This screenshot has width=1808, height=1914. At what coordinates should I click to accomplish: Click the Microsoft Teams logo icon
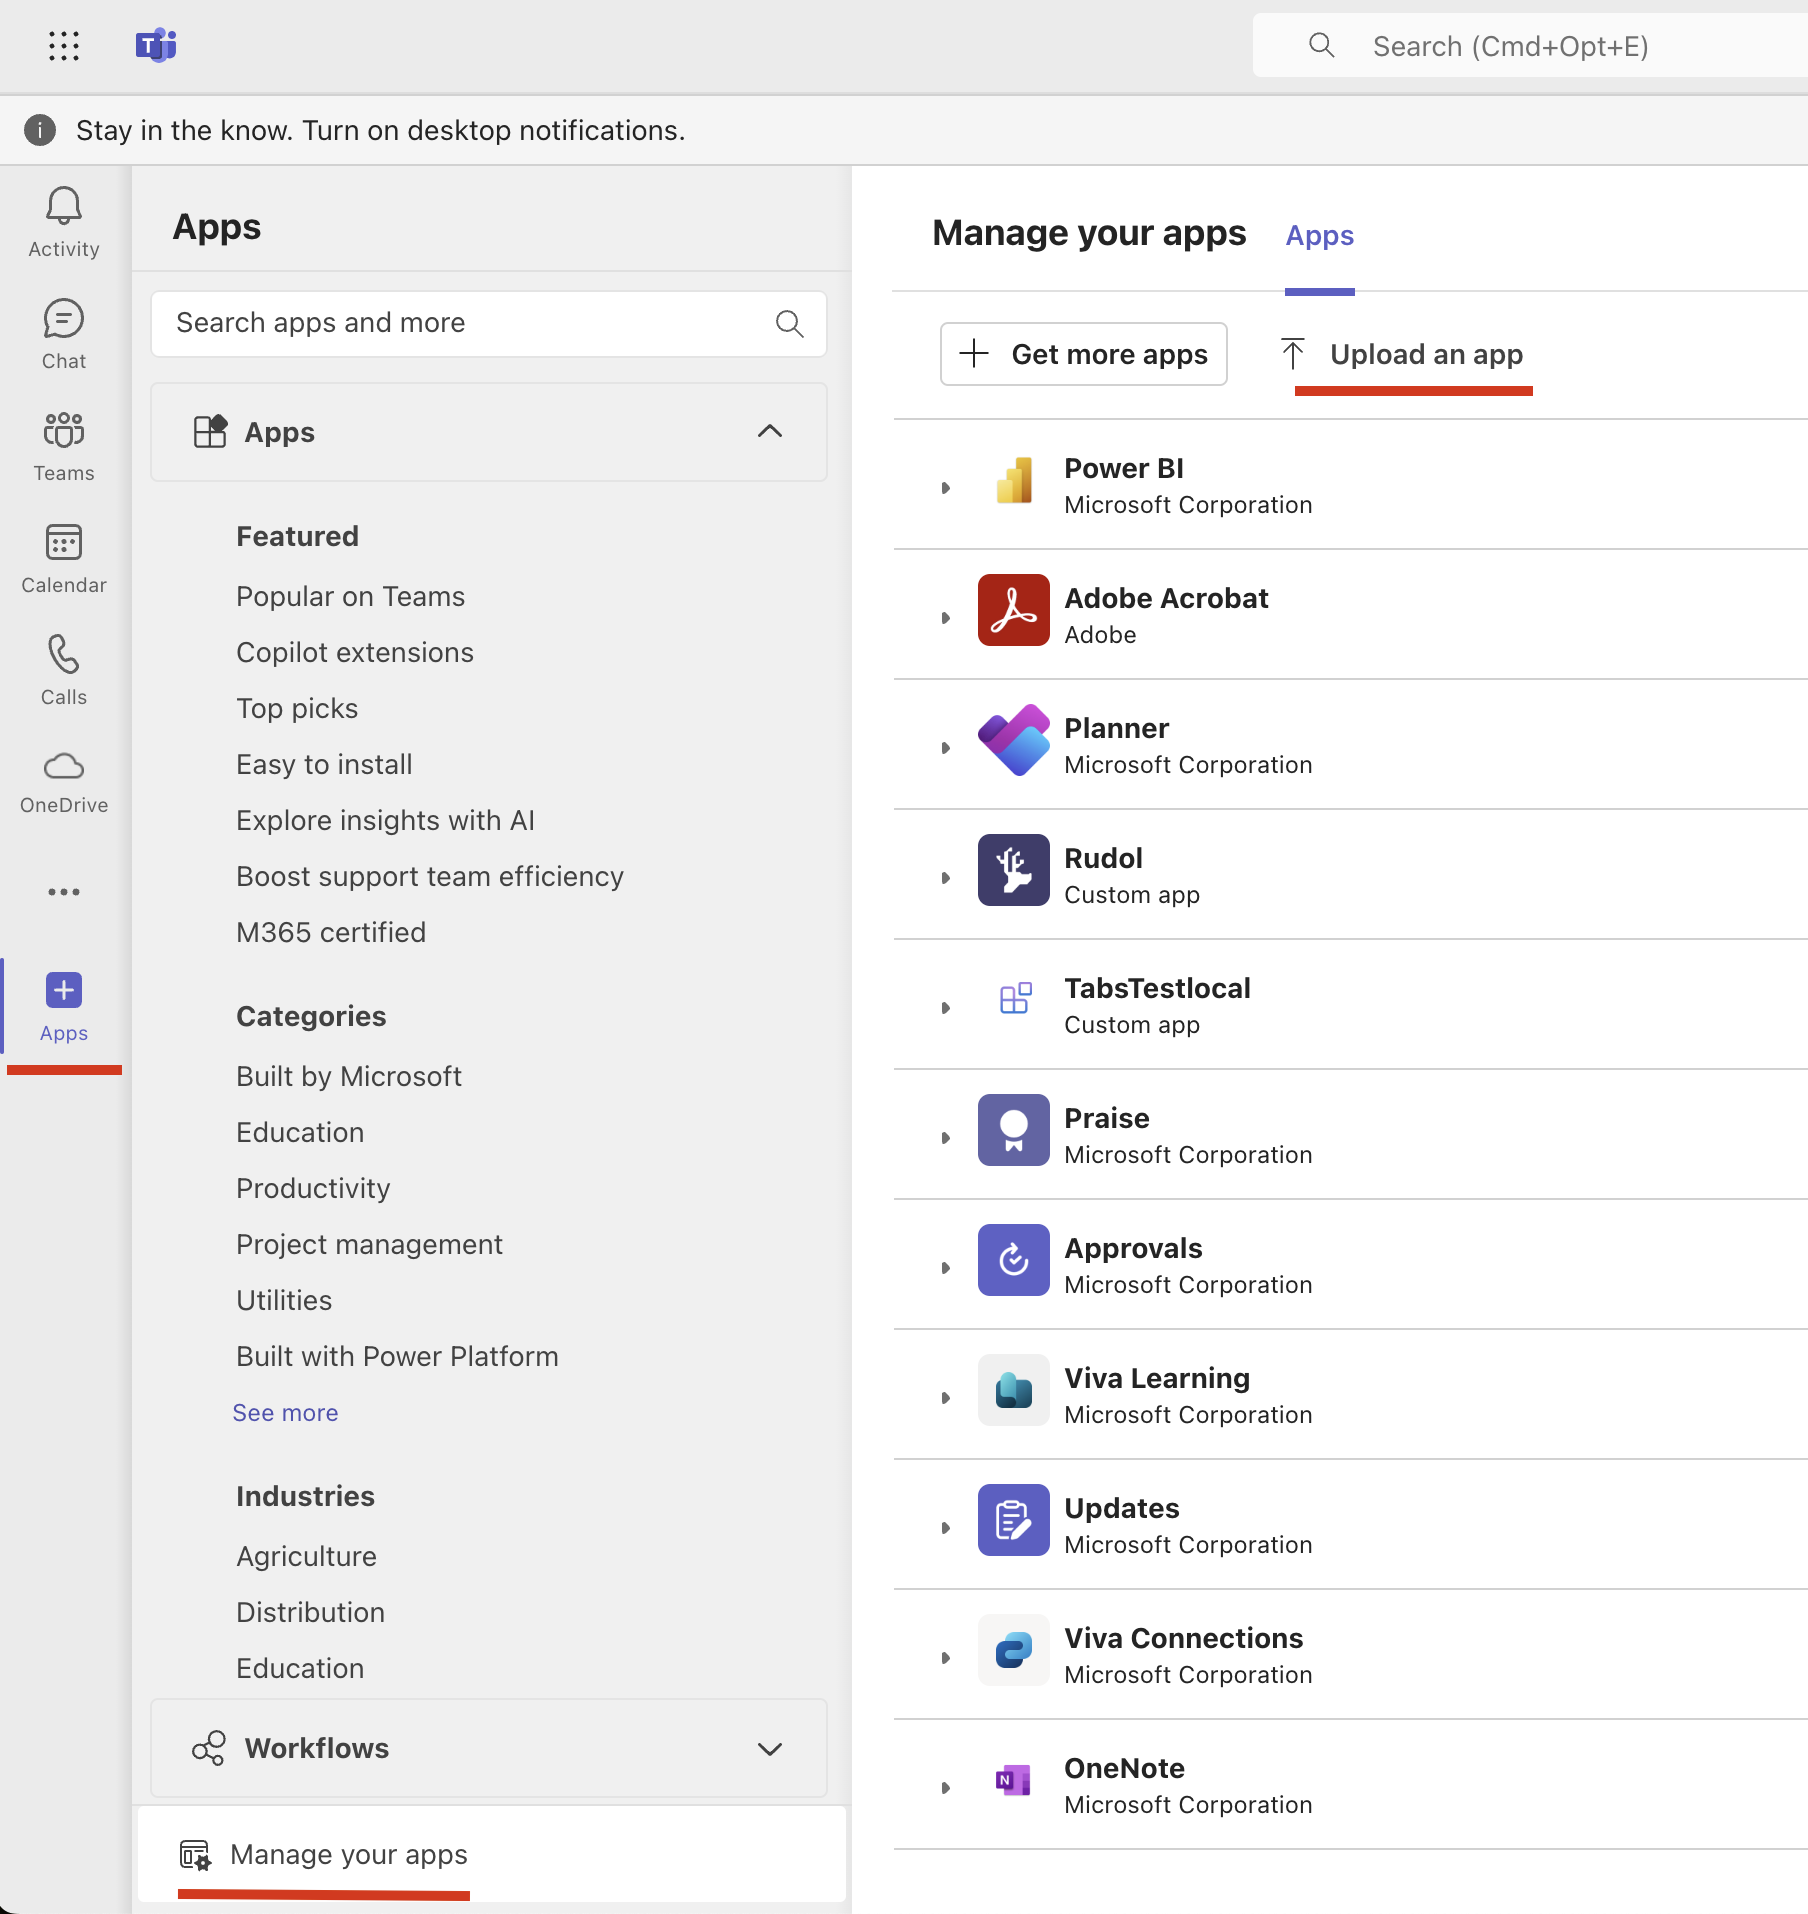(156, 46)
